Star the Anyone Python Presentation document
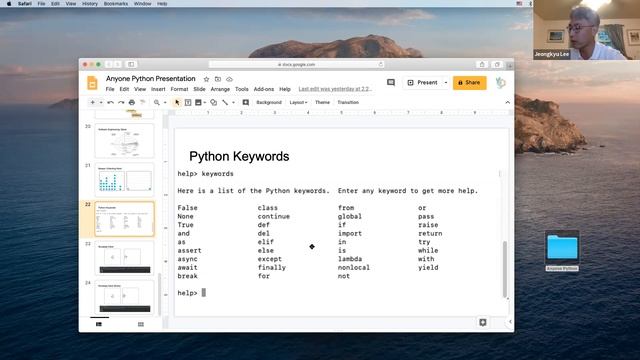Screen dimensions: 640x360 click(x=206, y=79)
